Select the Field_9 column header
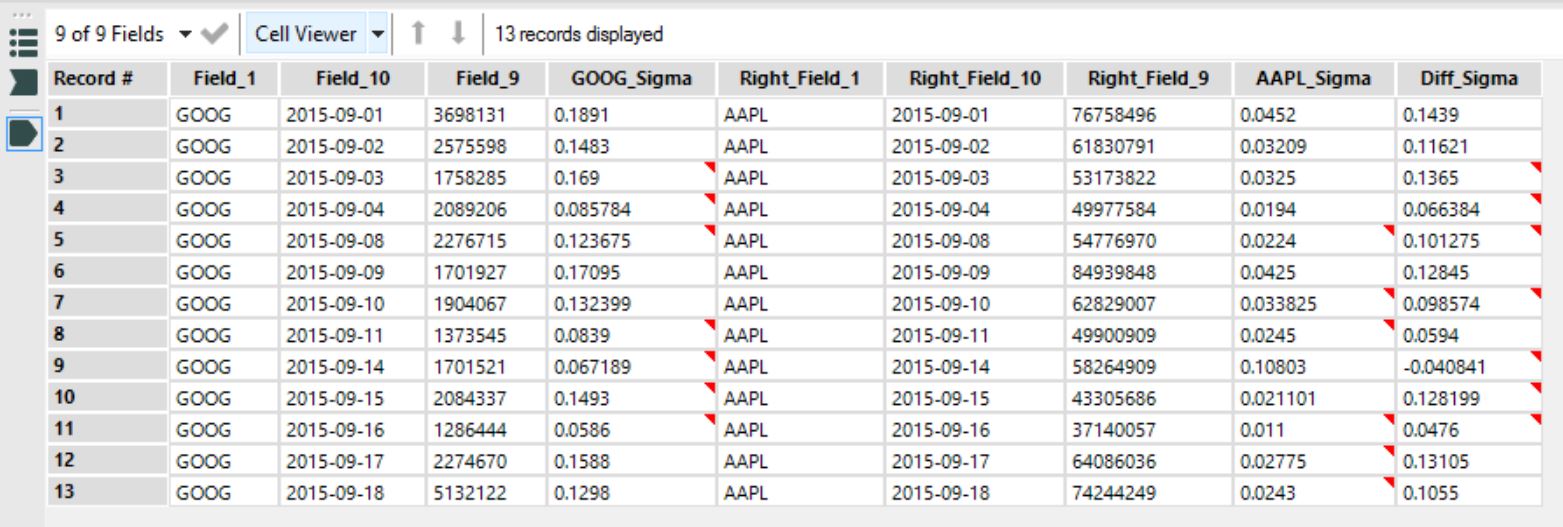The image size is (1563, 527). click(486, 79)
